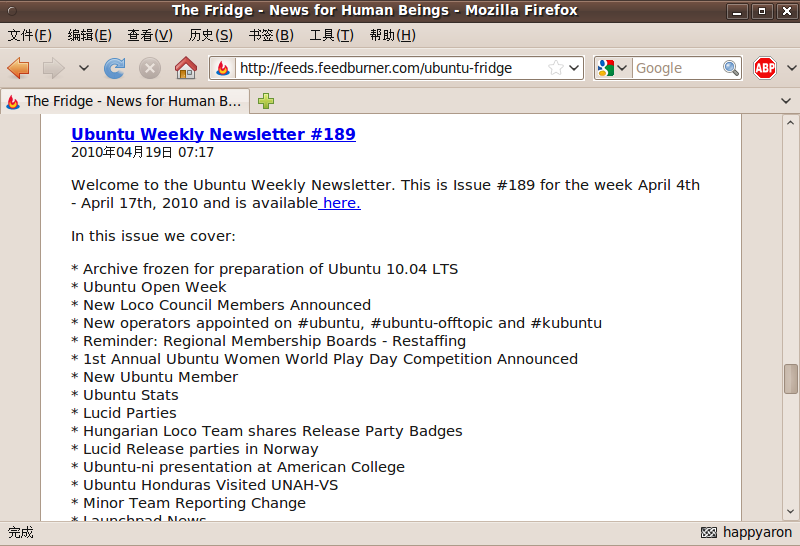
Task: Click the 'Ubuntu Stats' list item
Action: [131, 395]
